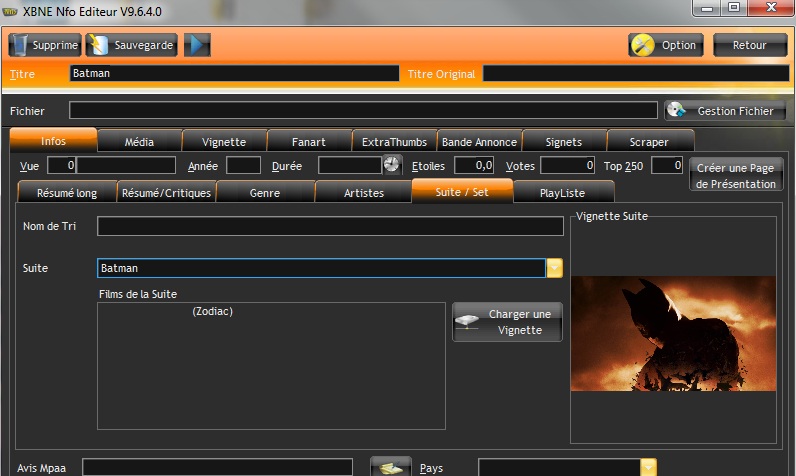
Task: Open the Artistes sub-tab
Action: pyautogui.click(x=363, y=192)
